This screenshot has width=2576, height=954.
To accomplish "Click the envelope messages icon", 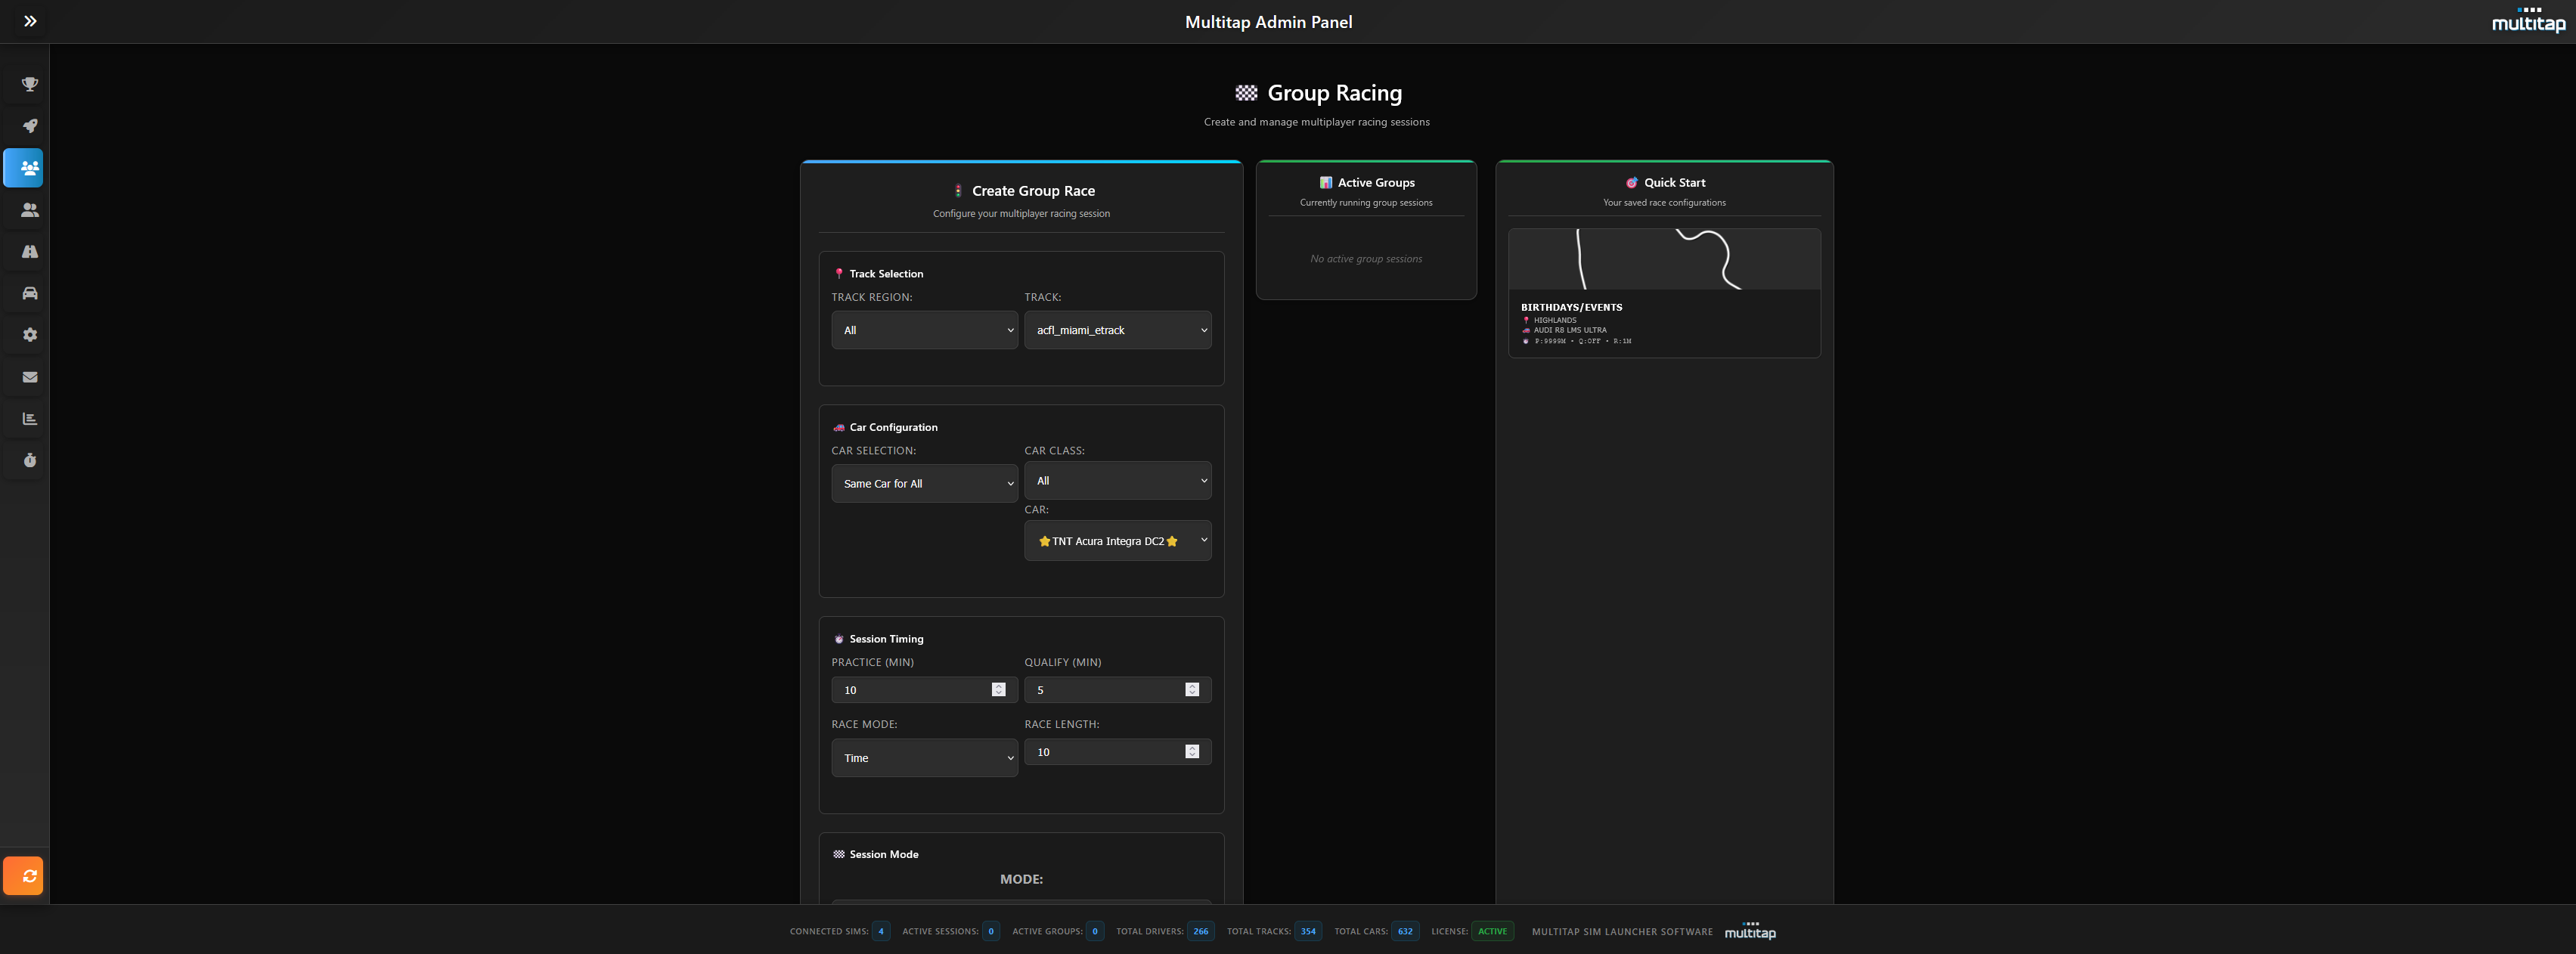I will [28, 377].
